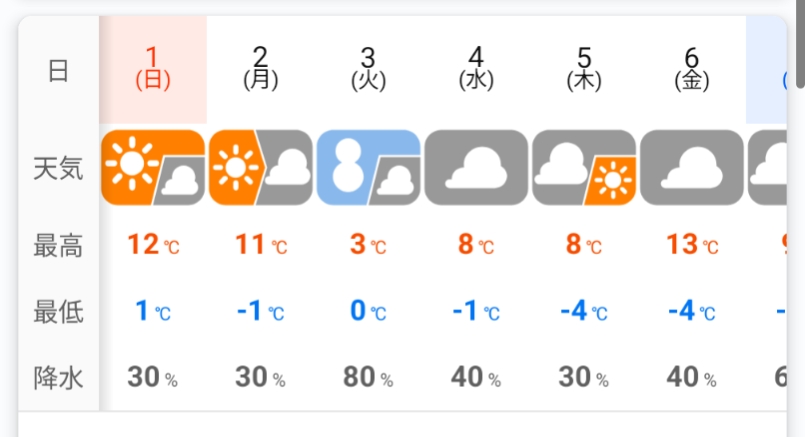
Task: Select the day 2 (月) date header
Action: [261, 69]
